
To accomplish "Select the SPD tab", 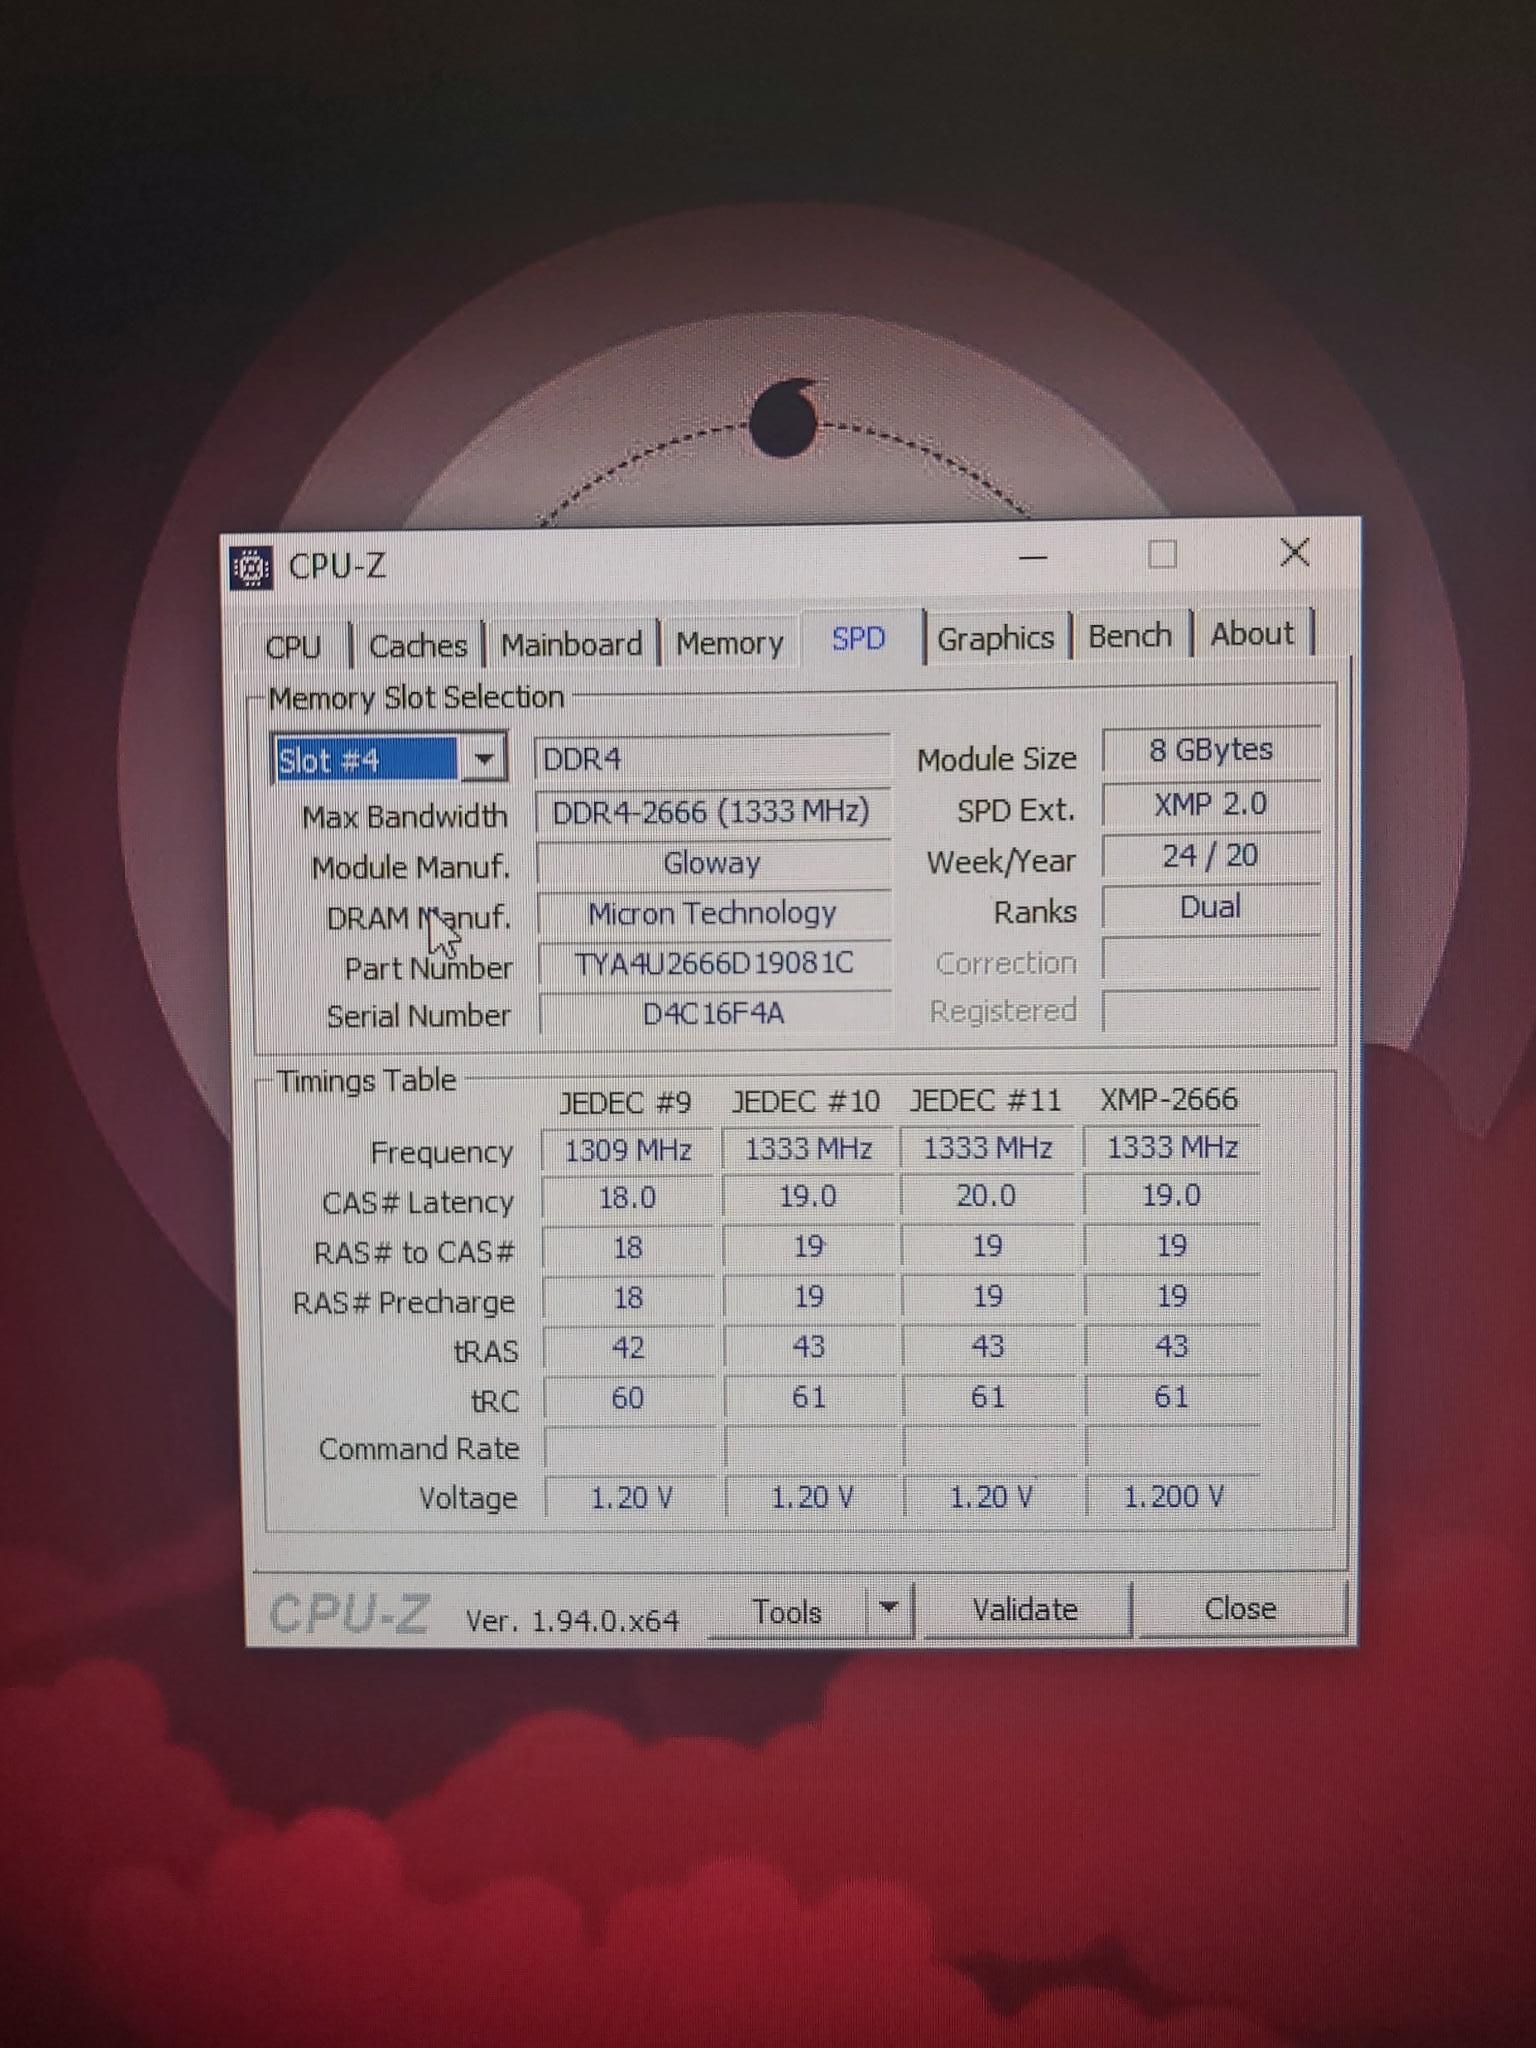I will (859, 638).
